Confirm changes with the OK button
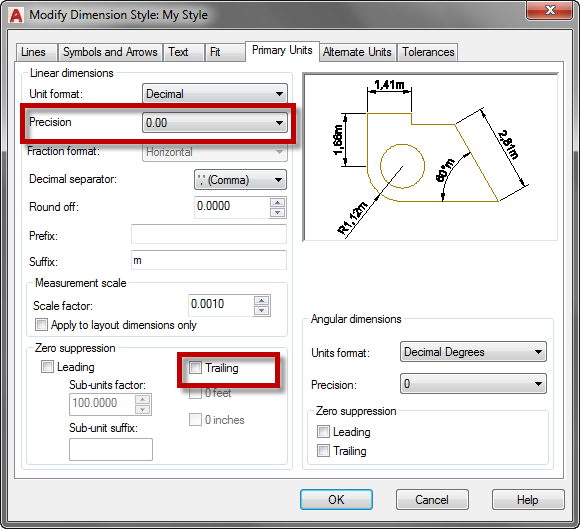Viewport: 580px width, 529px height. [x=336, y=500]
